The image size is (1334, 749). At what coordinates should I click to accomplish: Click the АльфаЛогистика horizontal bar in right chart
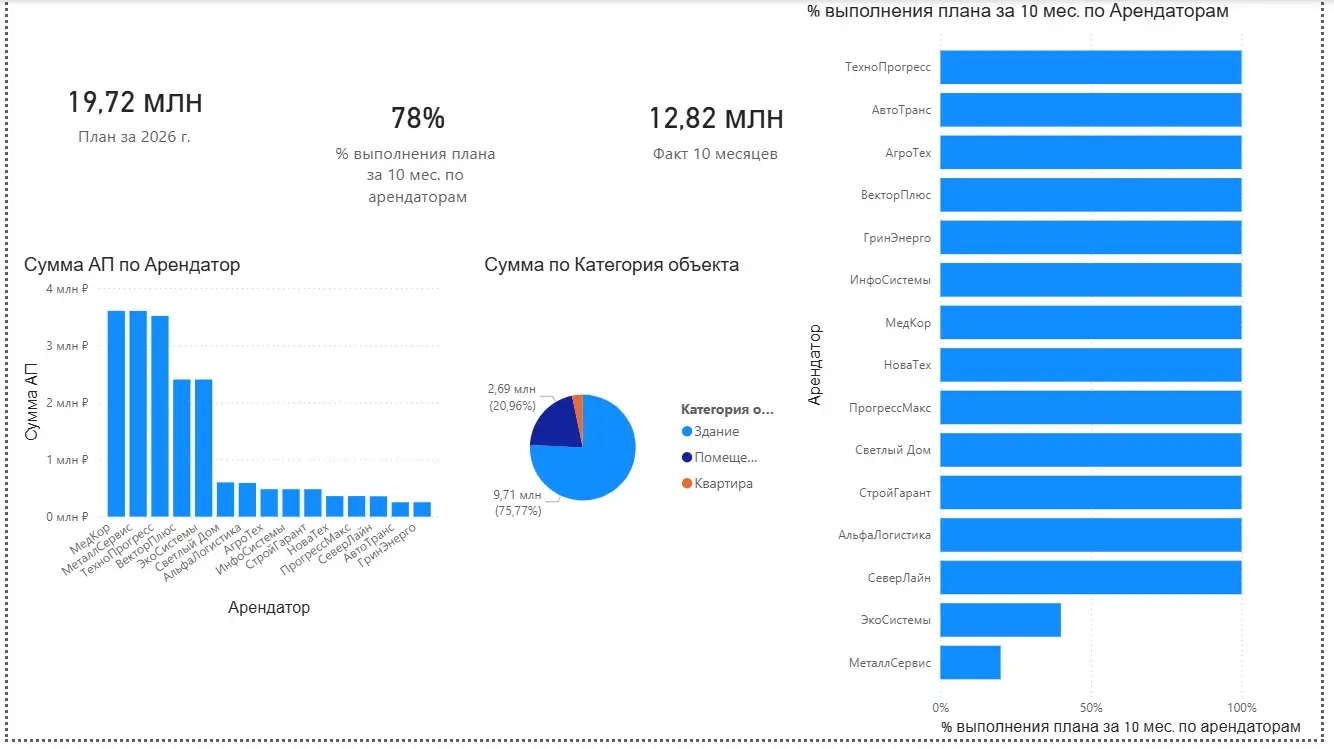pyautogui.click(x=1091, y=535)
